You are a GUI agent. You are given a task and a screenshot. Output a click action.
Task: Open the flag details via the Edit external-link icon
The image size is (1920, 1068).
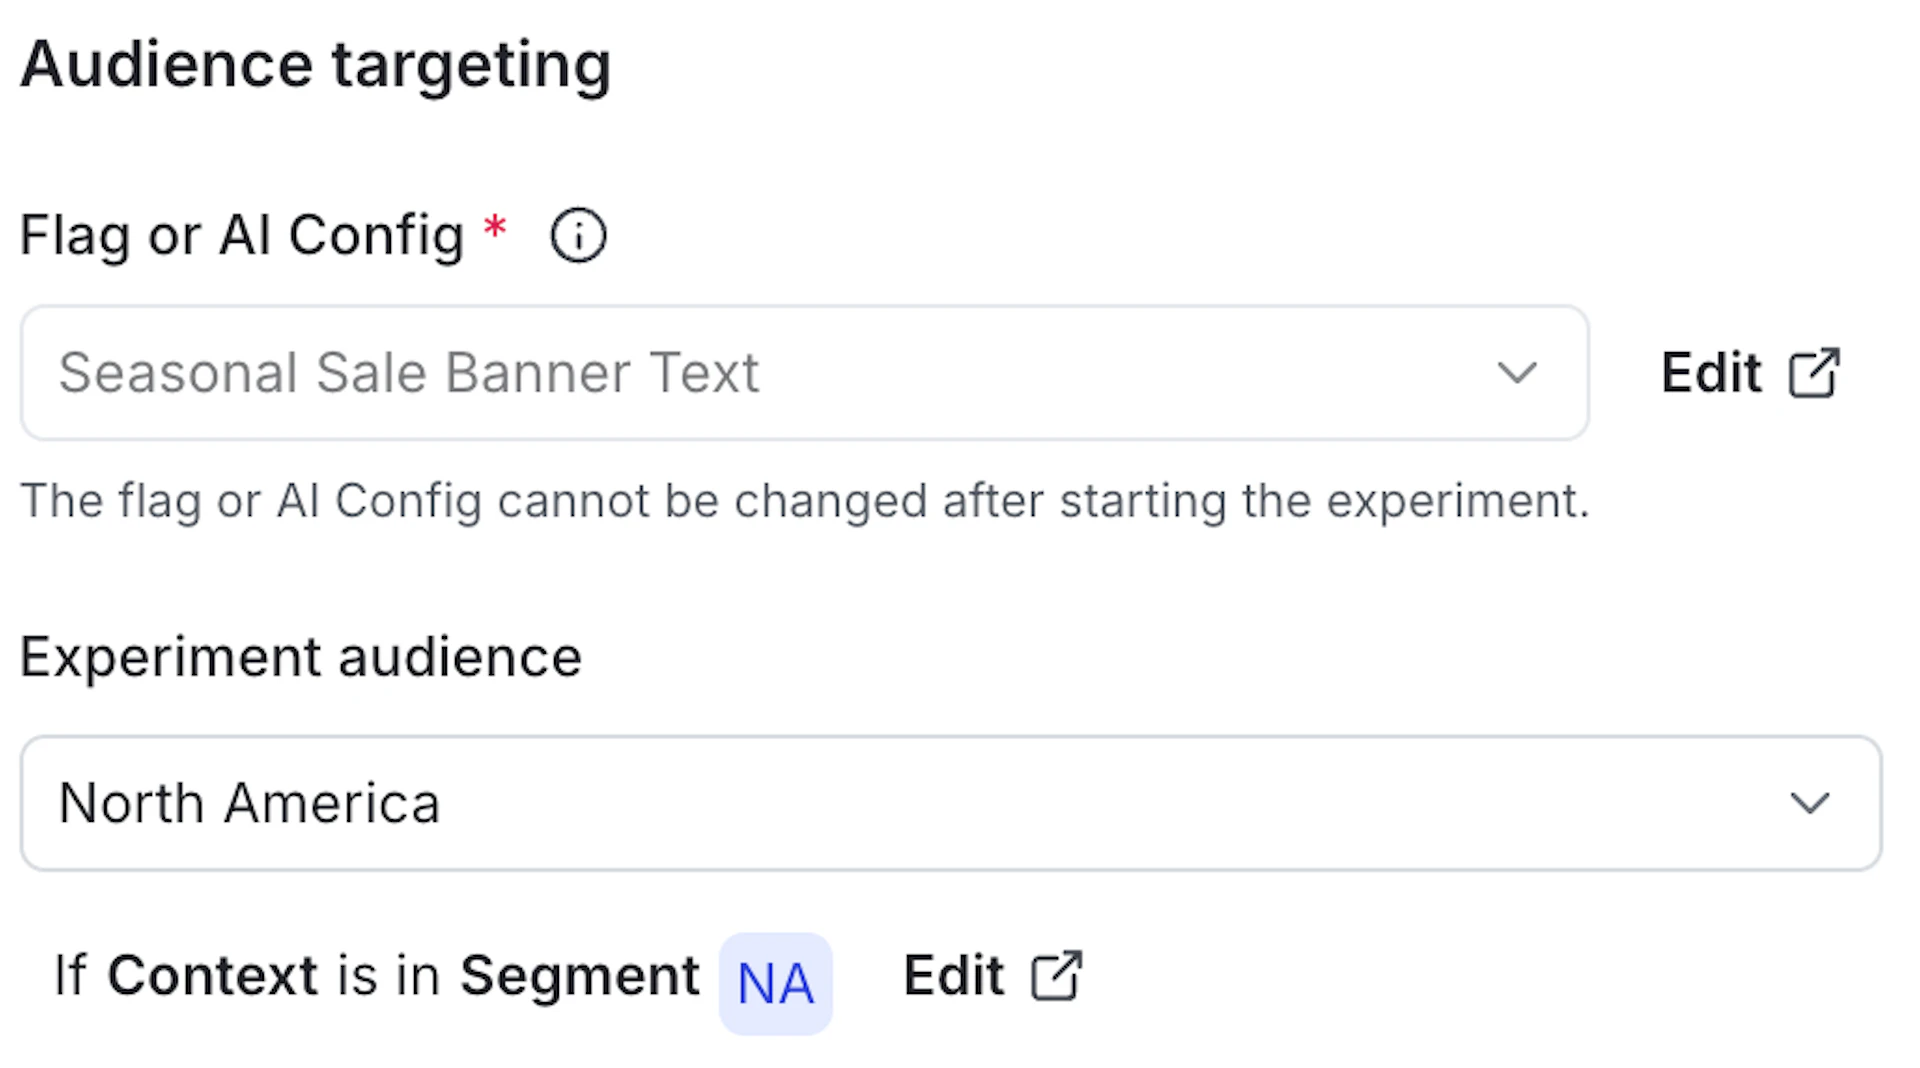pyautogui.click(x=1817, y=371)
